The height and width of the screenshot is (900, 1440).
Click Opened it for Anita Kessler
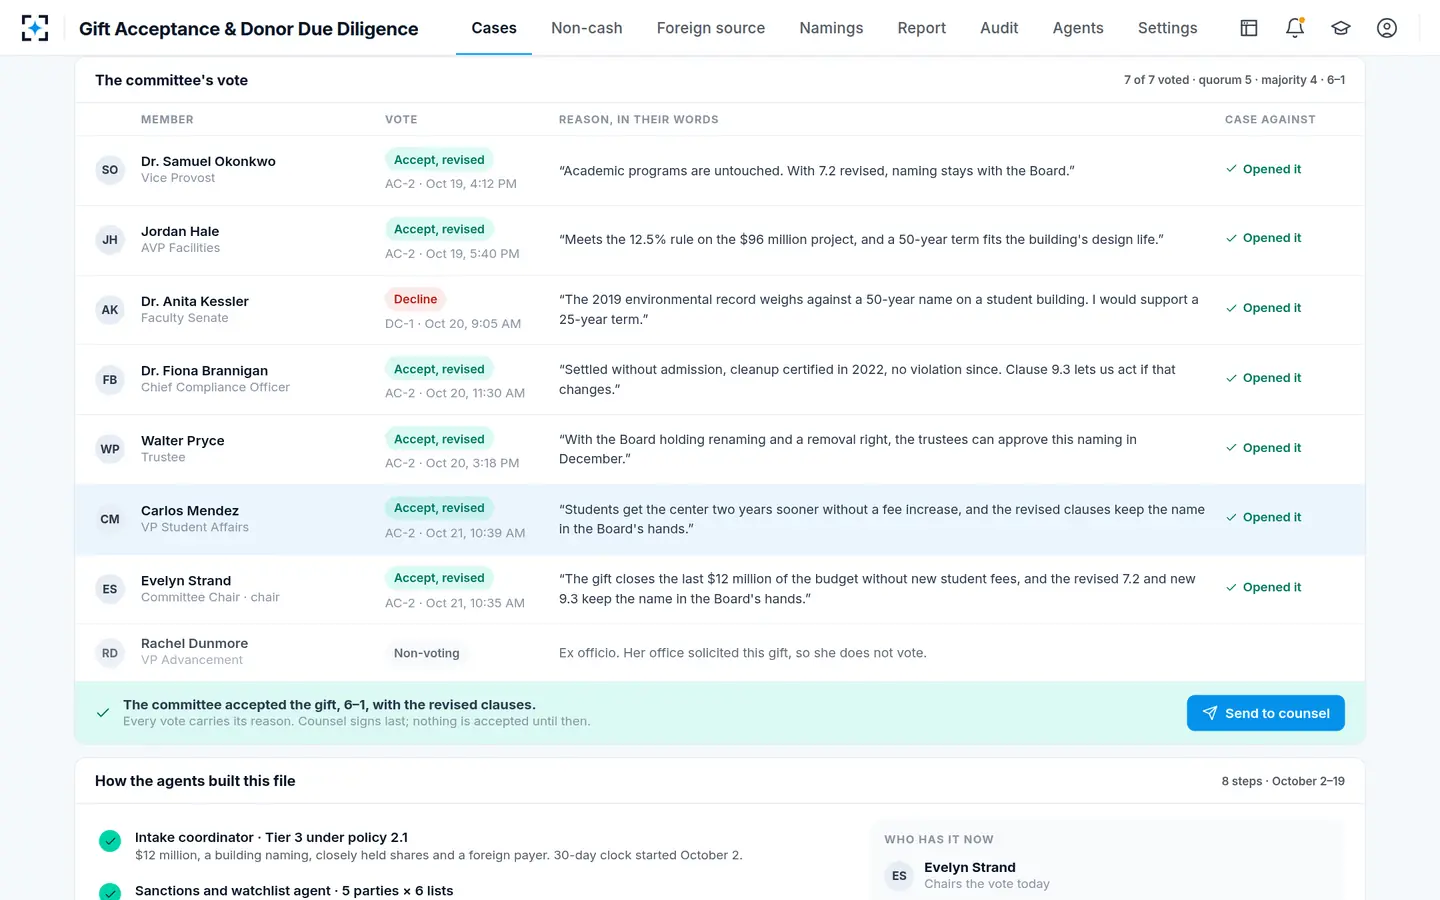[1264, 308]
